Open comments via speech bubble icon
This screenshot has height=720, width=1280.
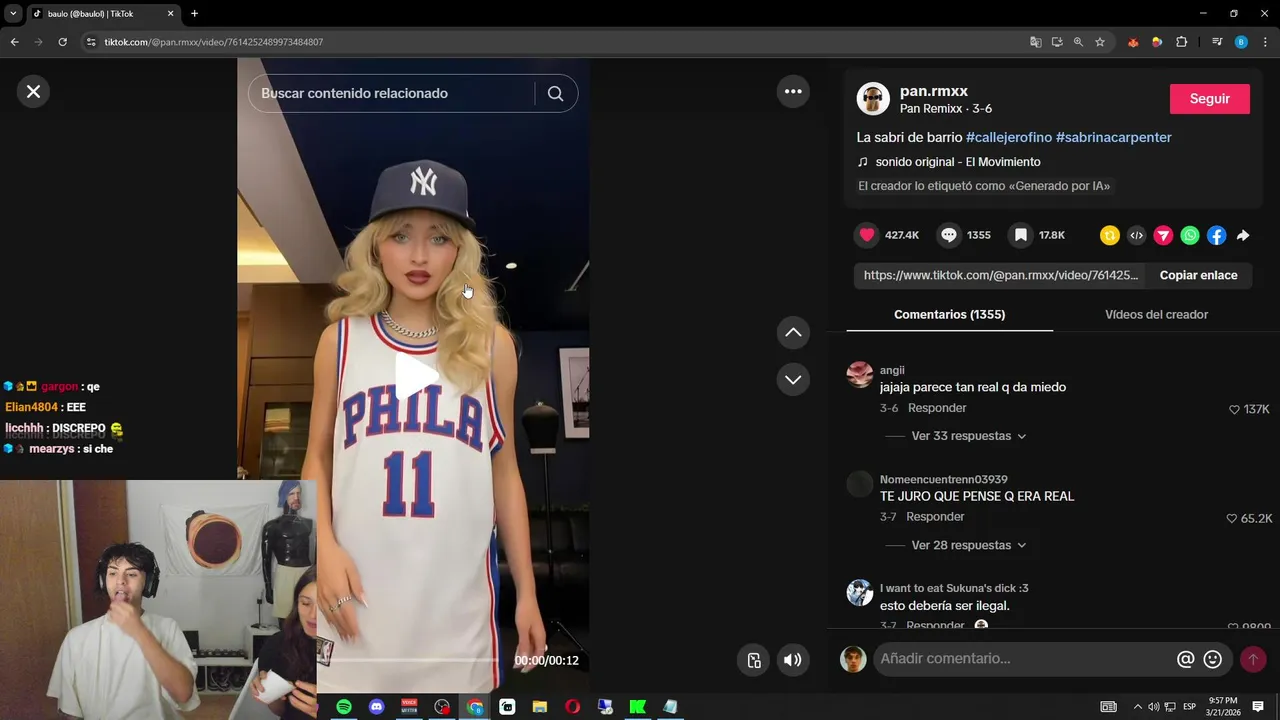(949, 235)
